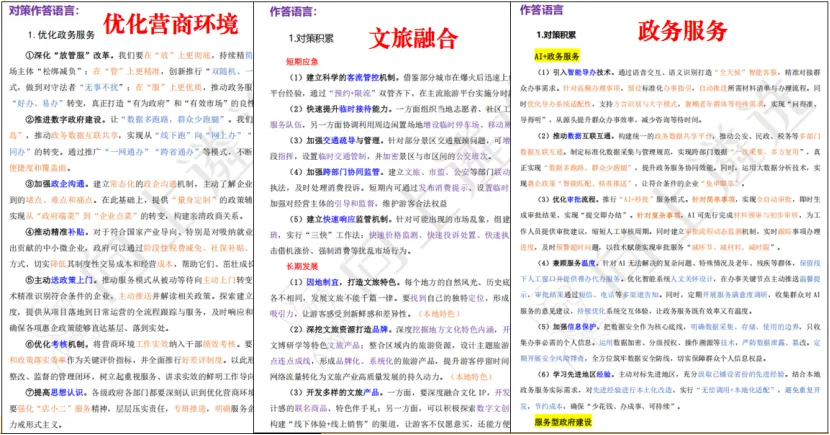Click the yellow-highlighted 'AI+政务服务' heading

coord(556,56)
